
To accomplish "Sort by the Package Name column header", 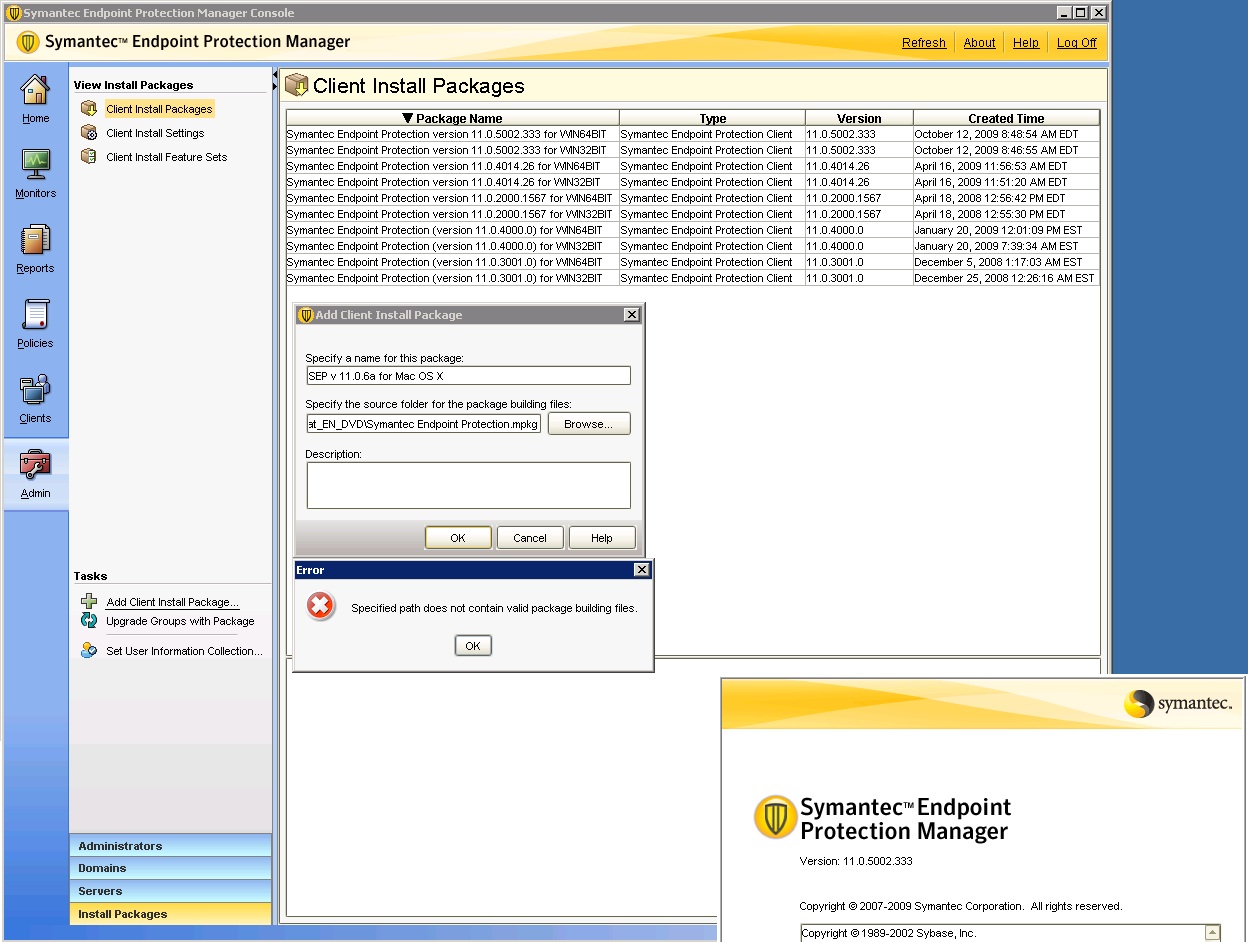I will coord(453,118).
